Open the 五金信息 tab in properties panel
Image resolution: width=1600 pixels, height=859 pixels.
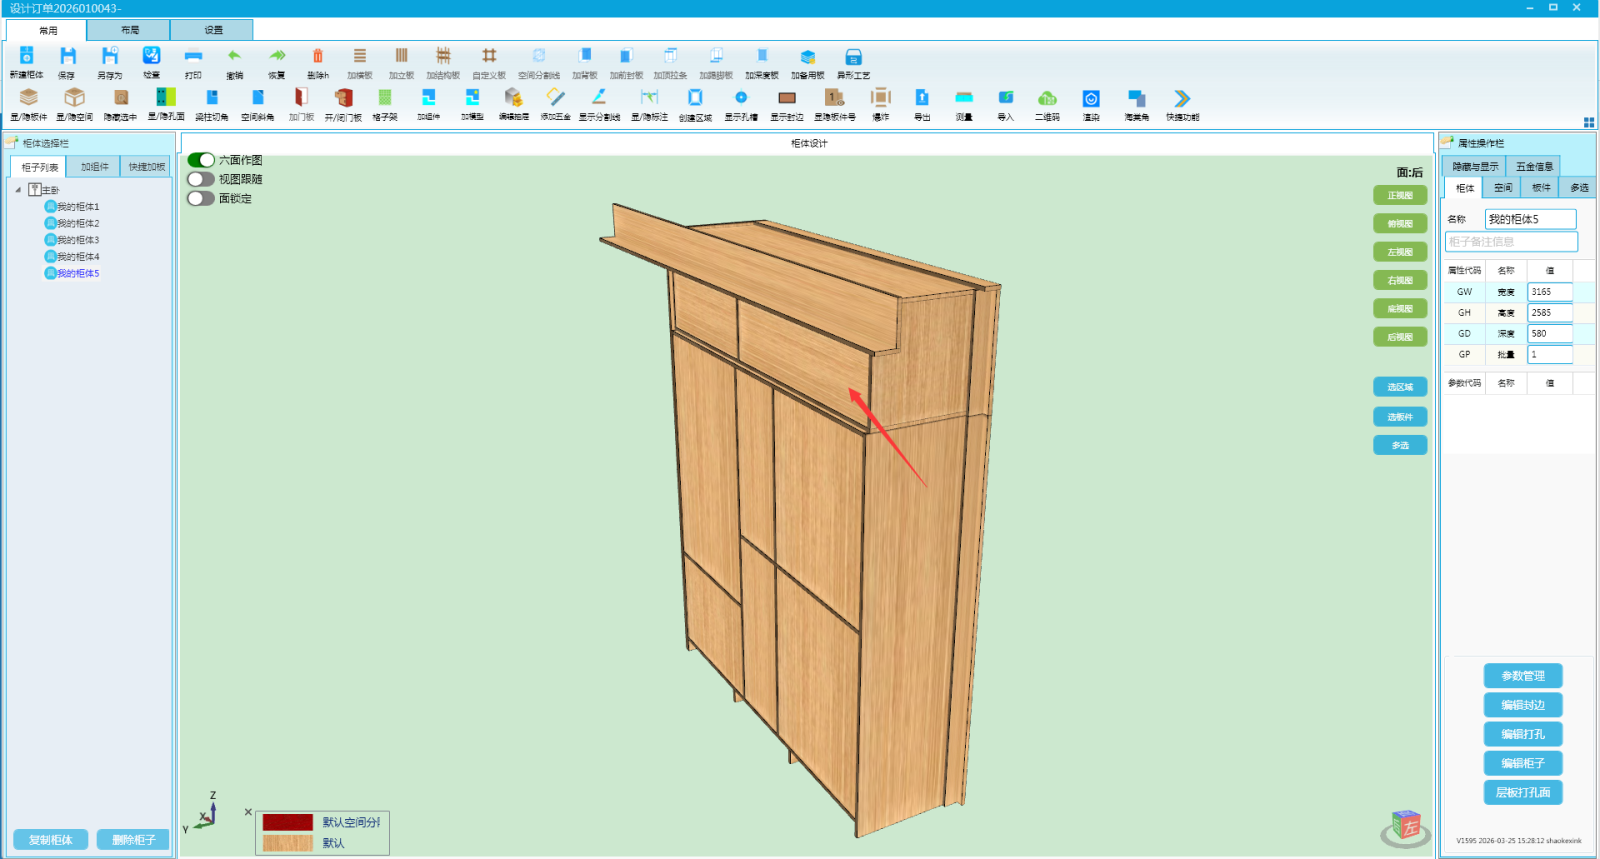[x=1534, y=167]
